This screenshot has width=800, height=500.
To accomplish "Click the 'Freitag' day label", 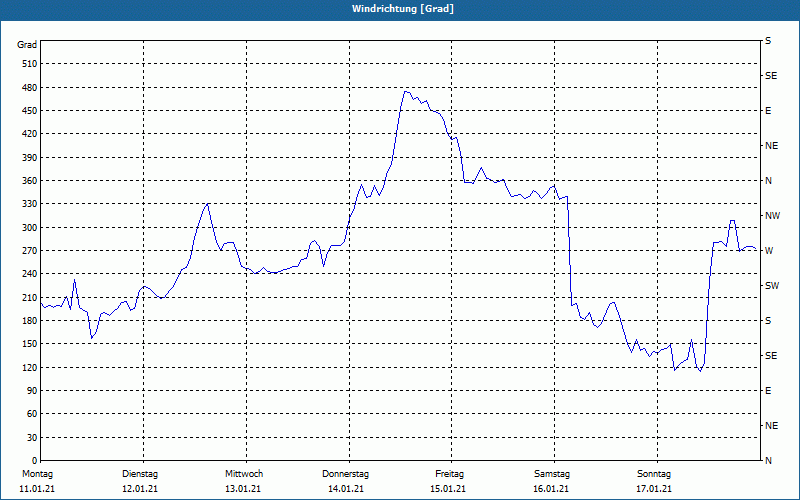I will coord(449,474).
